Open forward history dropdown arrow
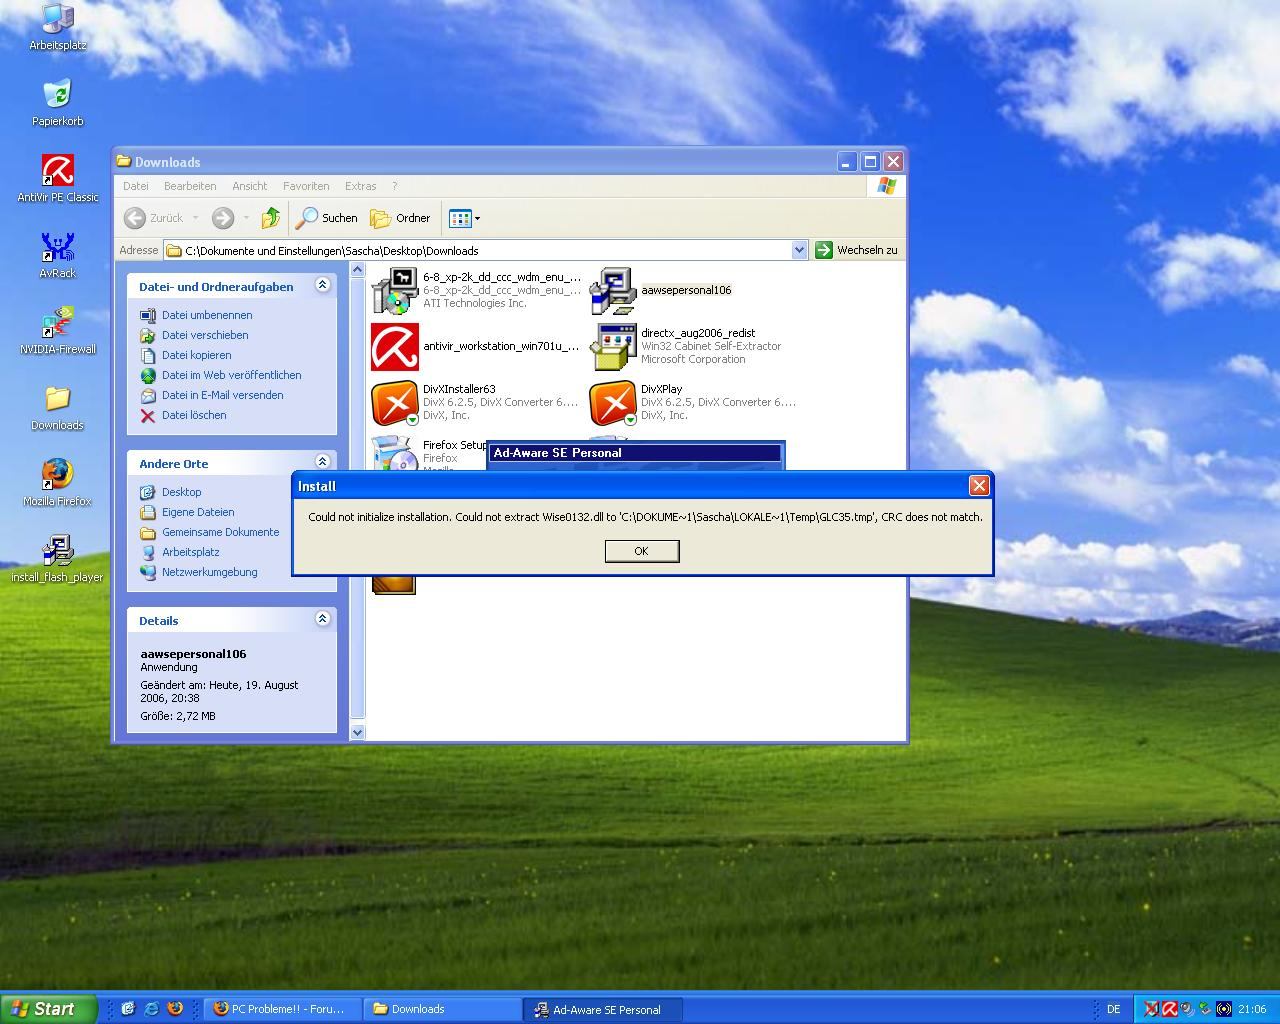 click(246, 218)
